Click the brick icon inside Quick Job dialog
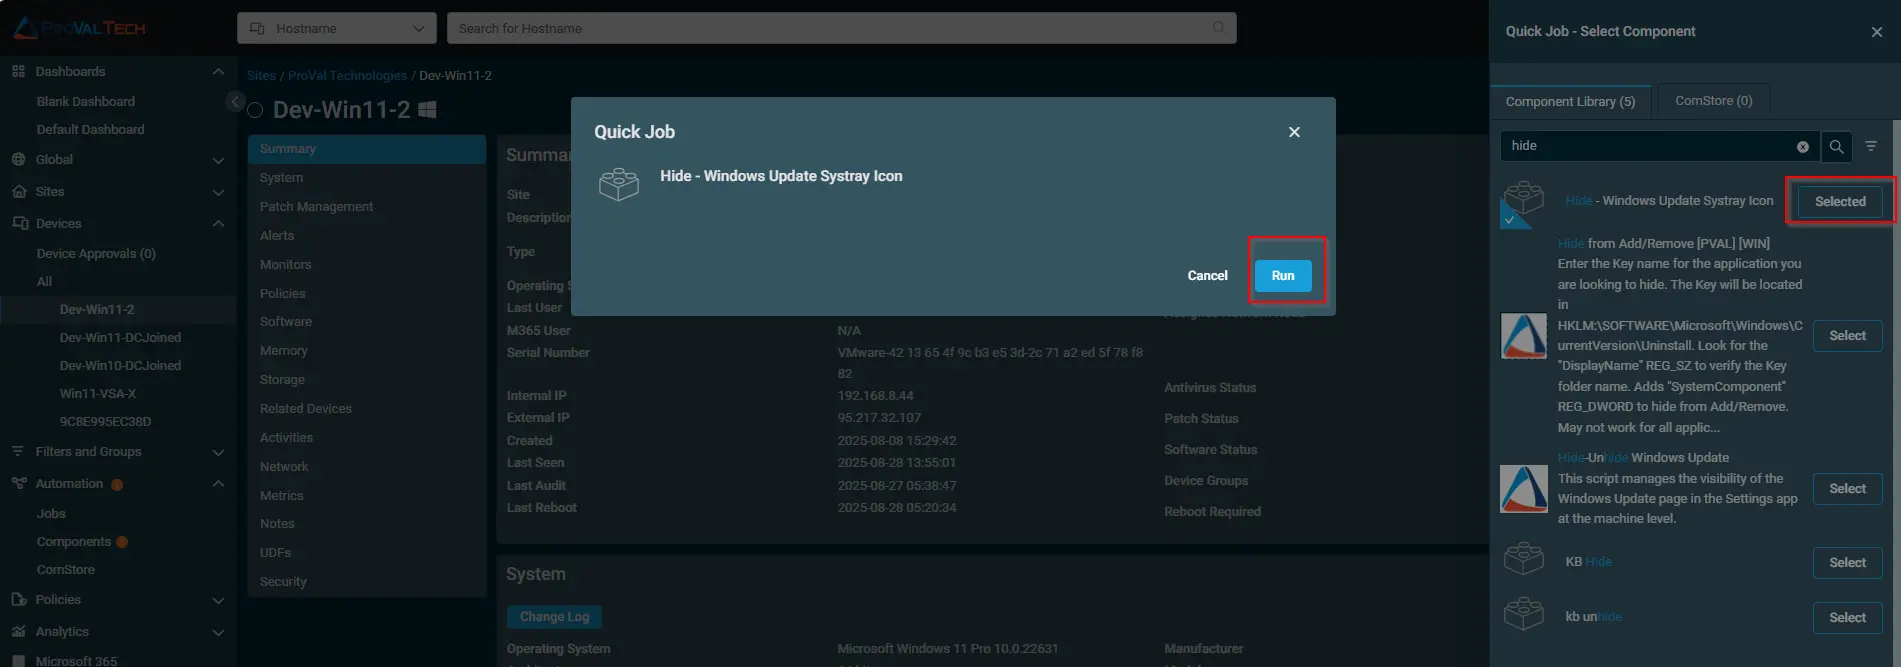 [618, 184]
